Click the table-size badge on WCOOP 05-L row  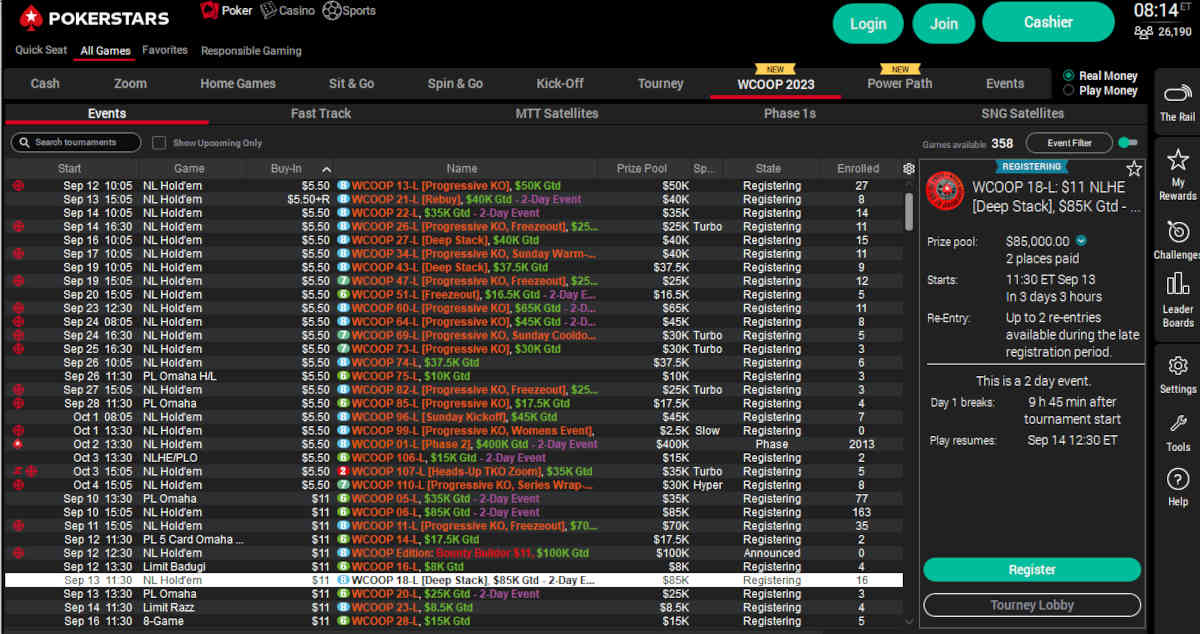343,499
